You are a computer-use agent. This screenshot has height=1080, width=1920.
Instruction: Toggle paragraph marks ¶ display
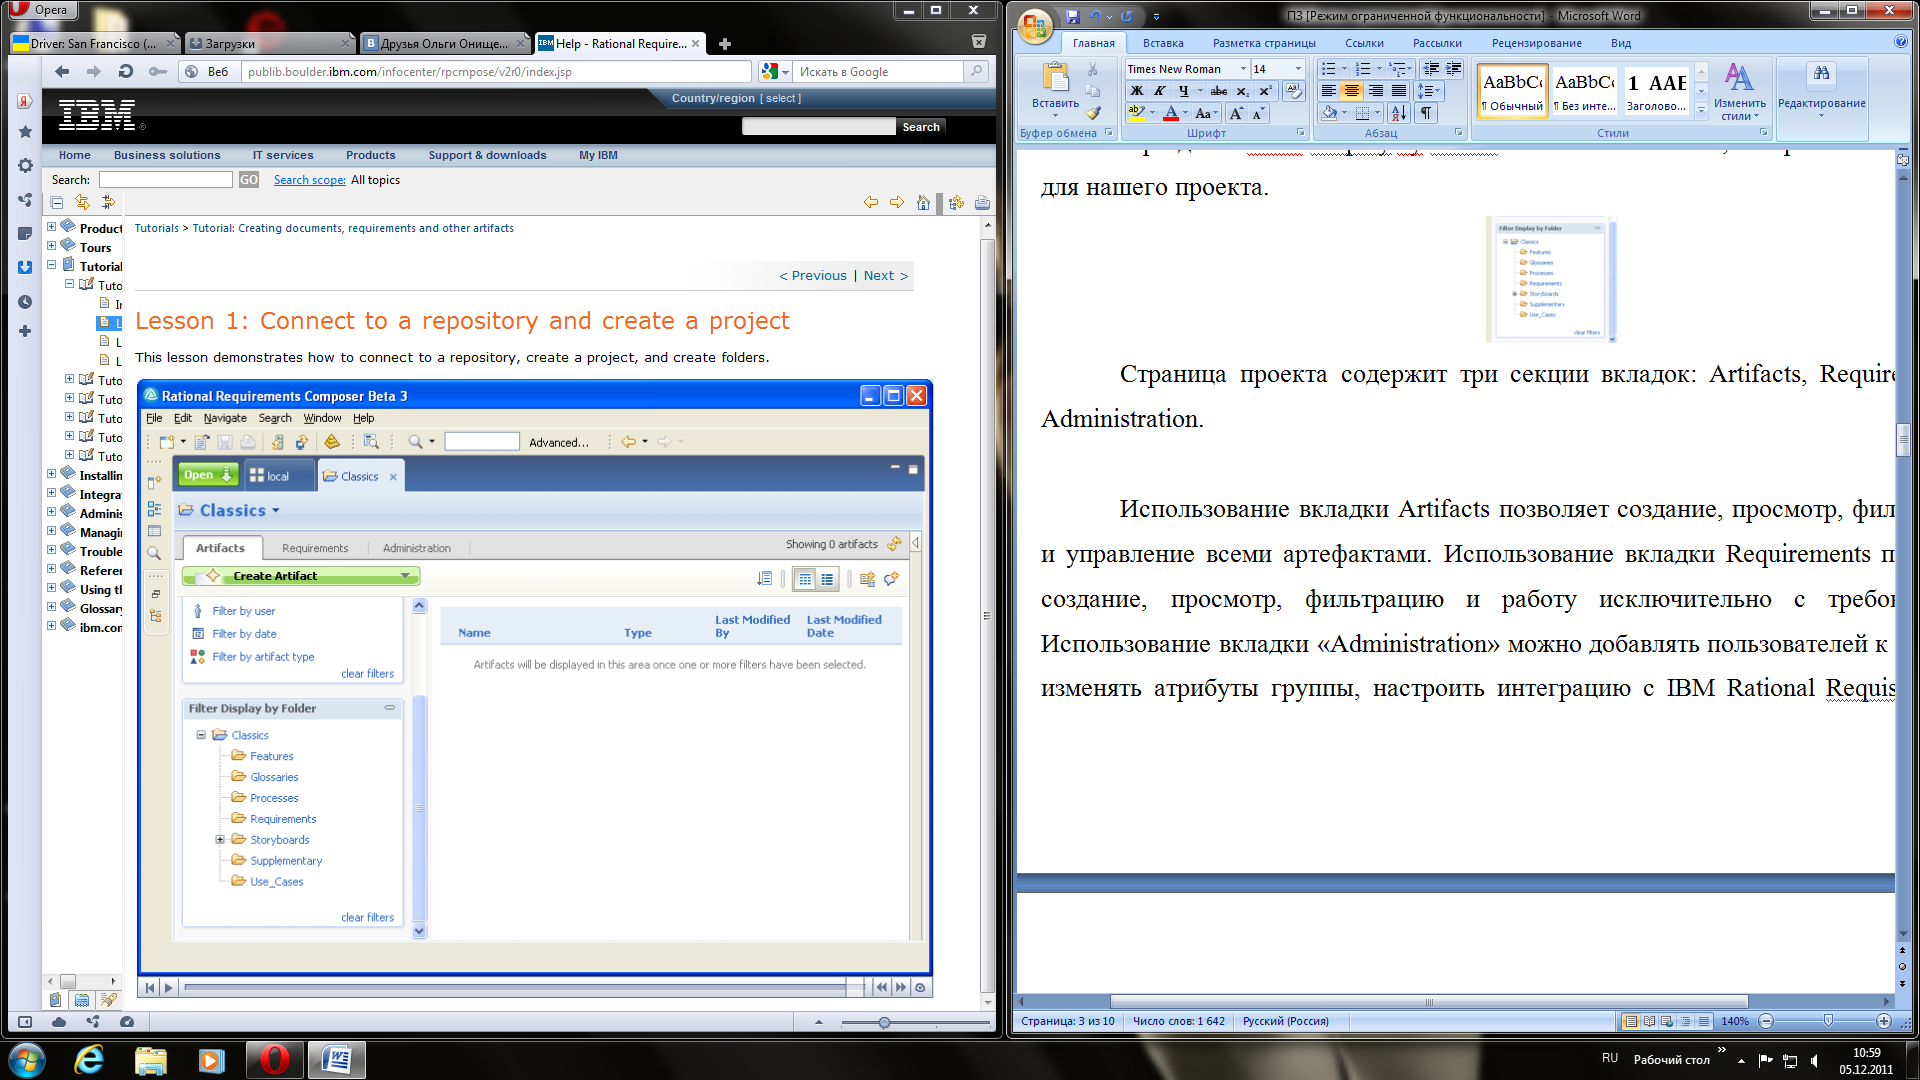[x=1427, y=113]
